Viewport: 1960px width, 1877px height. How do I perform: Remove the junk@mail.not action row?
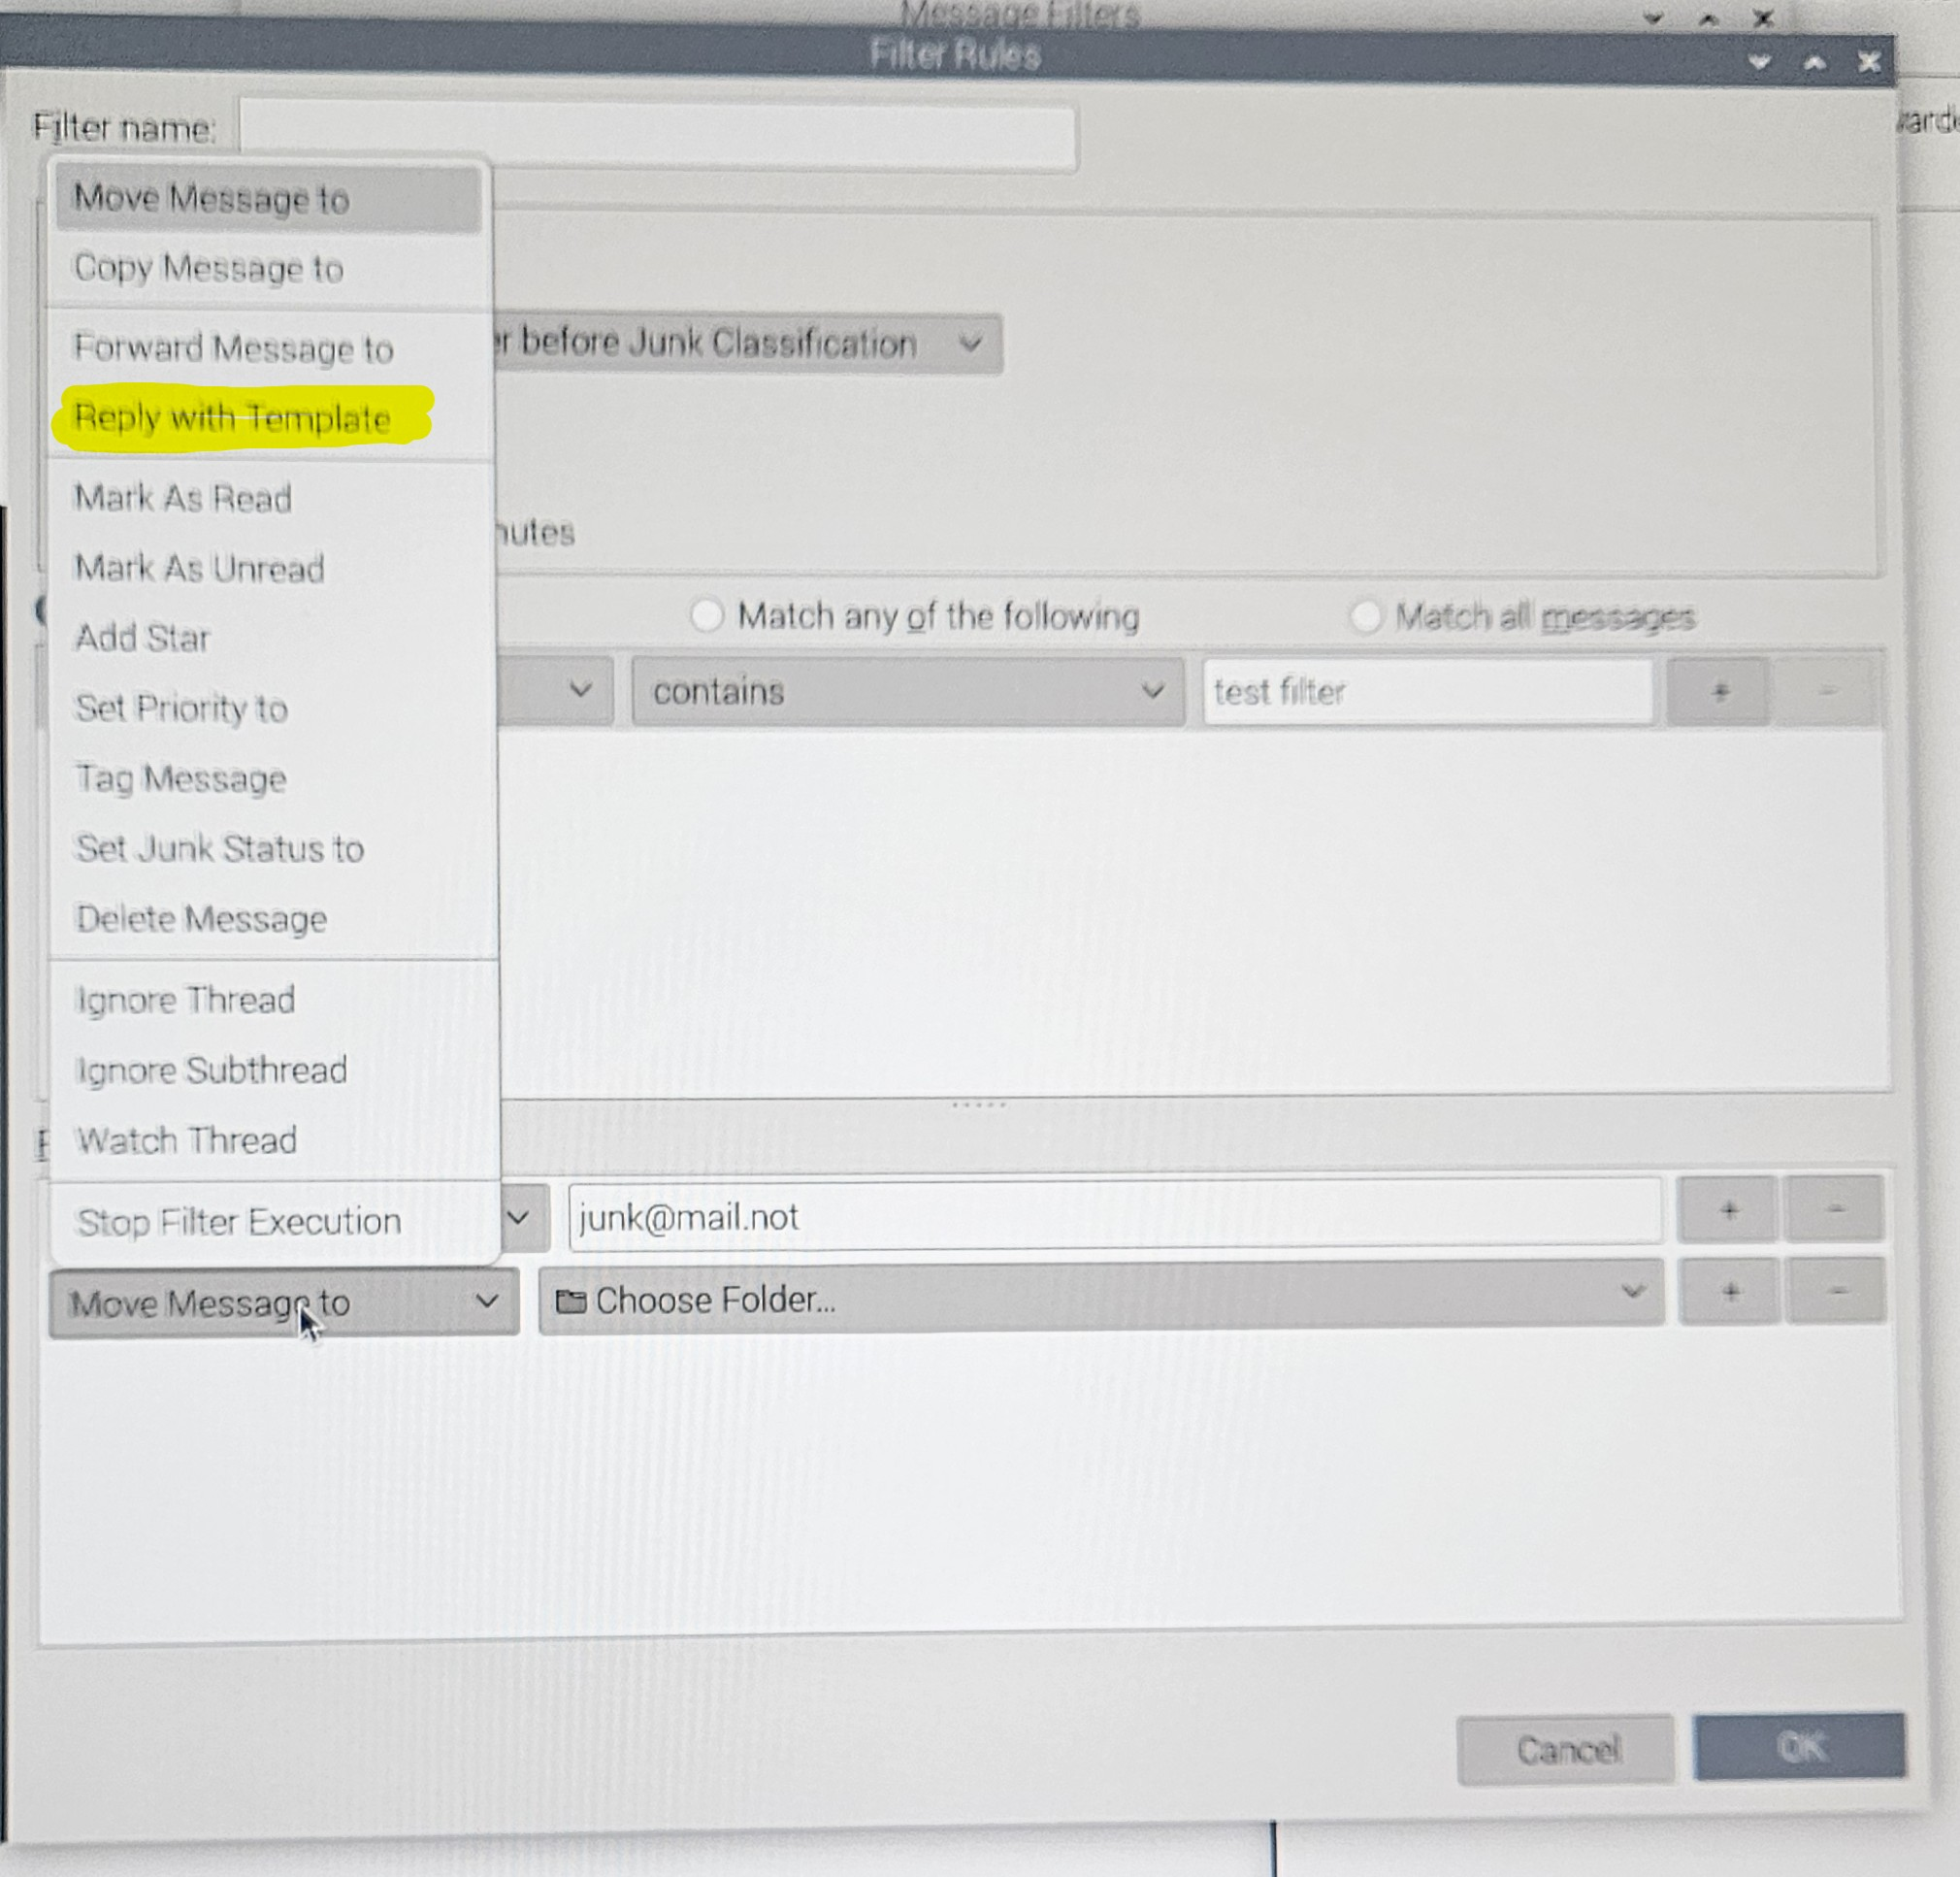tap(1835, 1210)
